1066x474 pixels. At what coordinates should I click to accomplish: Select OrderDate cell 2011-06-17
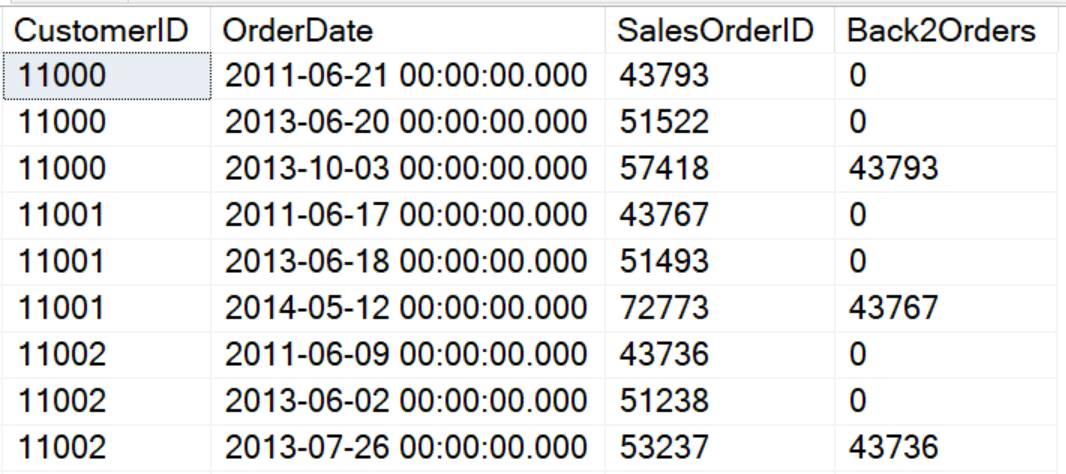408,216
